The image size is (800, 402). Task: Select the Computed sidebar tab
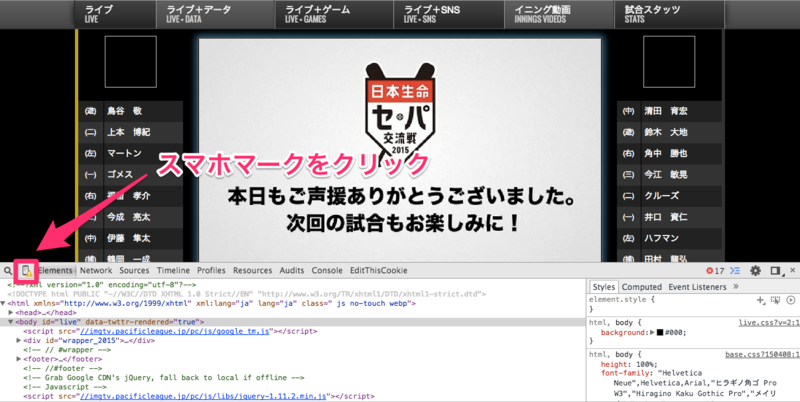tap(641, 287)
